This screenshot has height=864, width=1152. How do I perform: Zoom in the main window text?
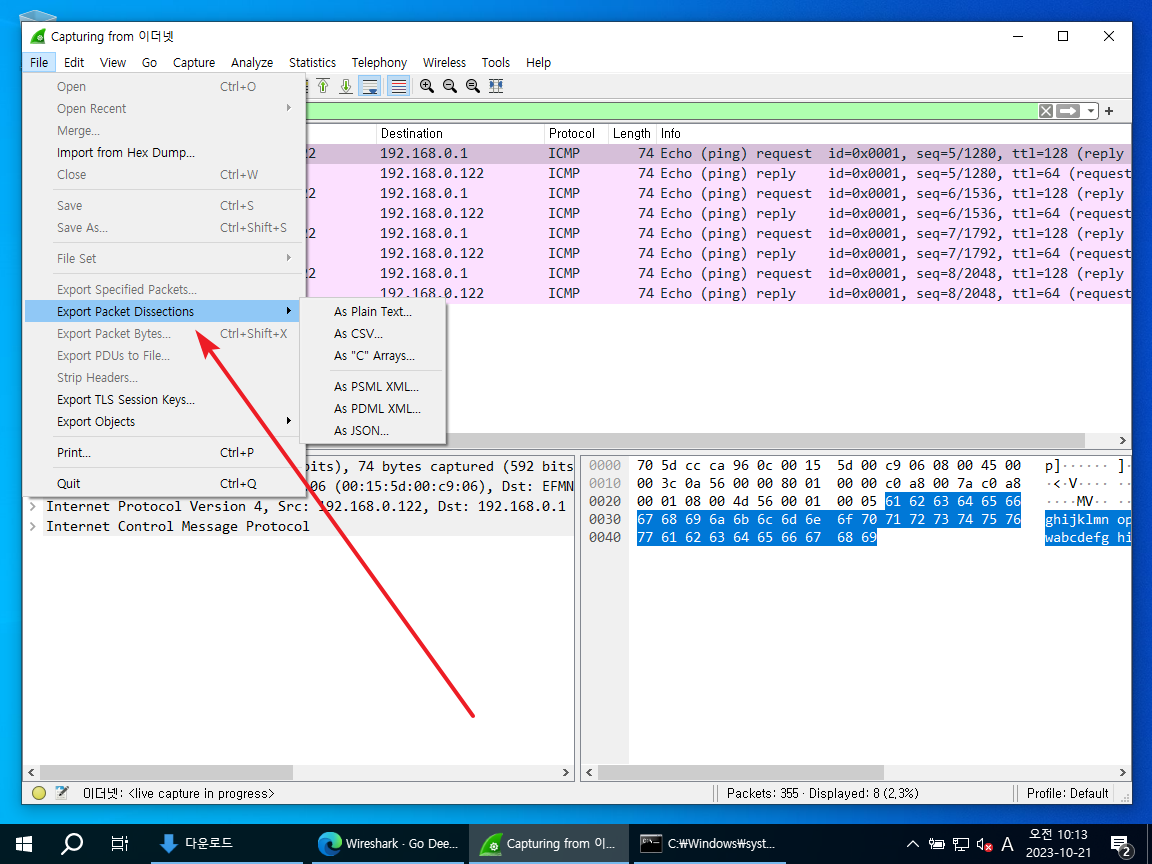pos(426,86)
